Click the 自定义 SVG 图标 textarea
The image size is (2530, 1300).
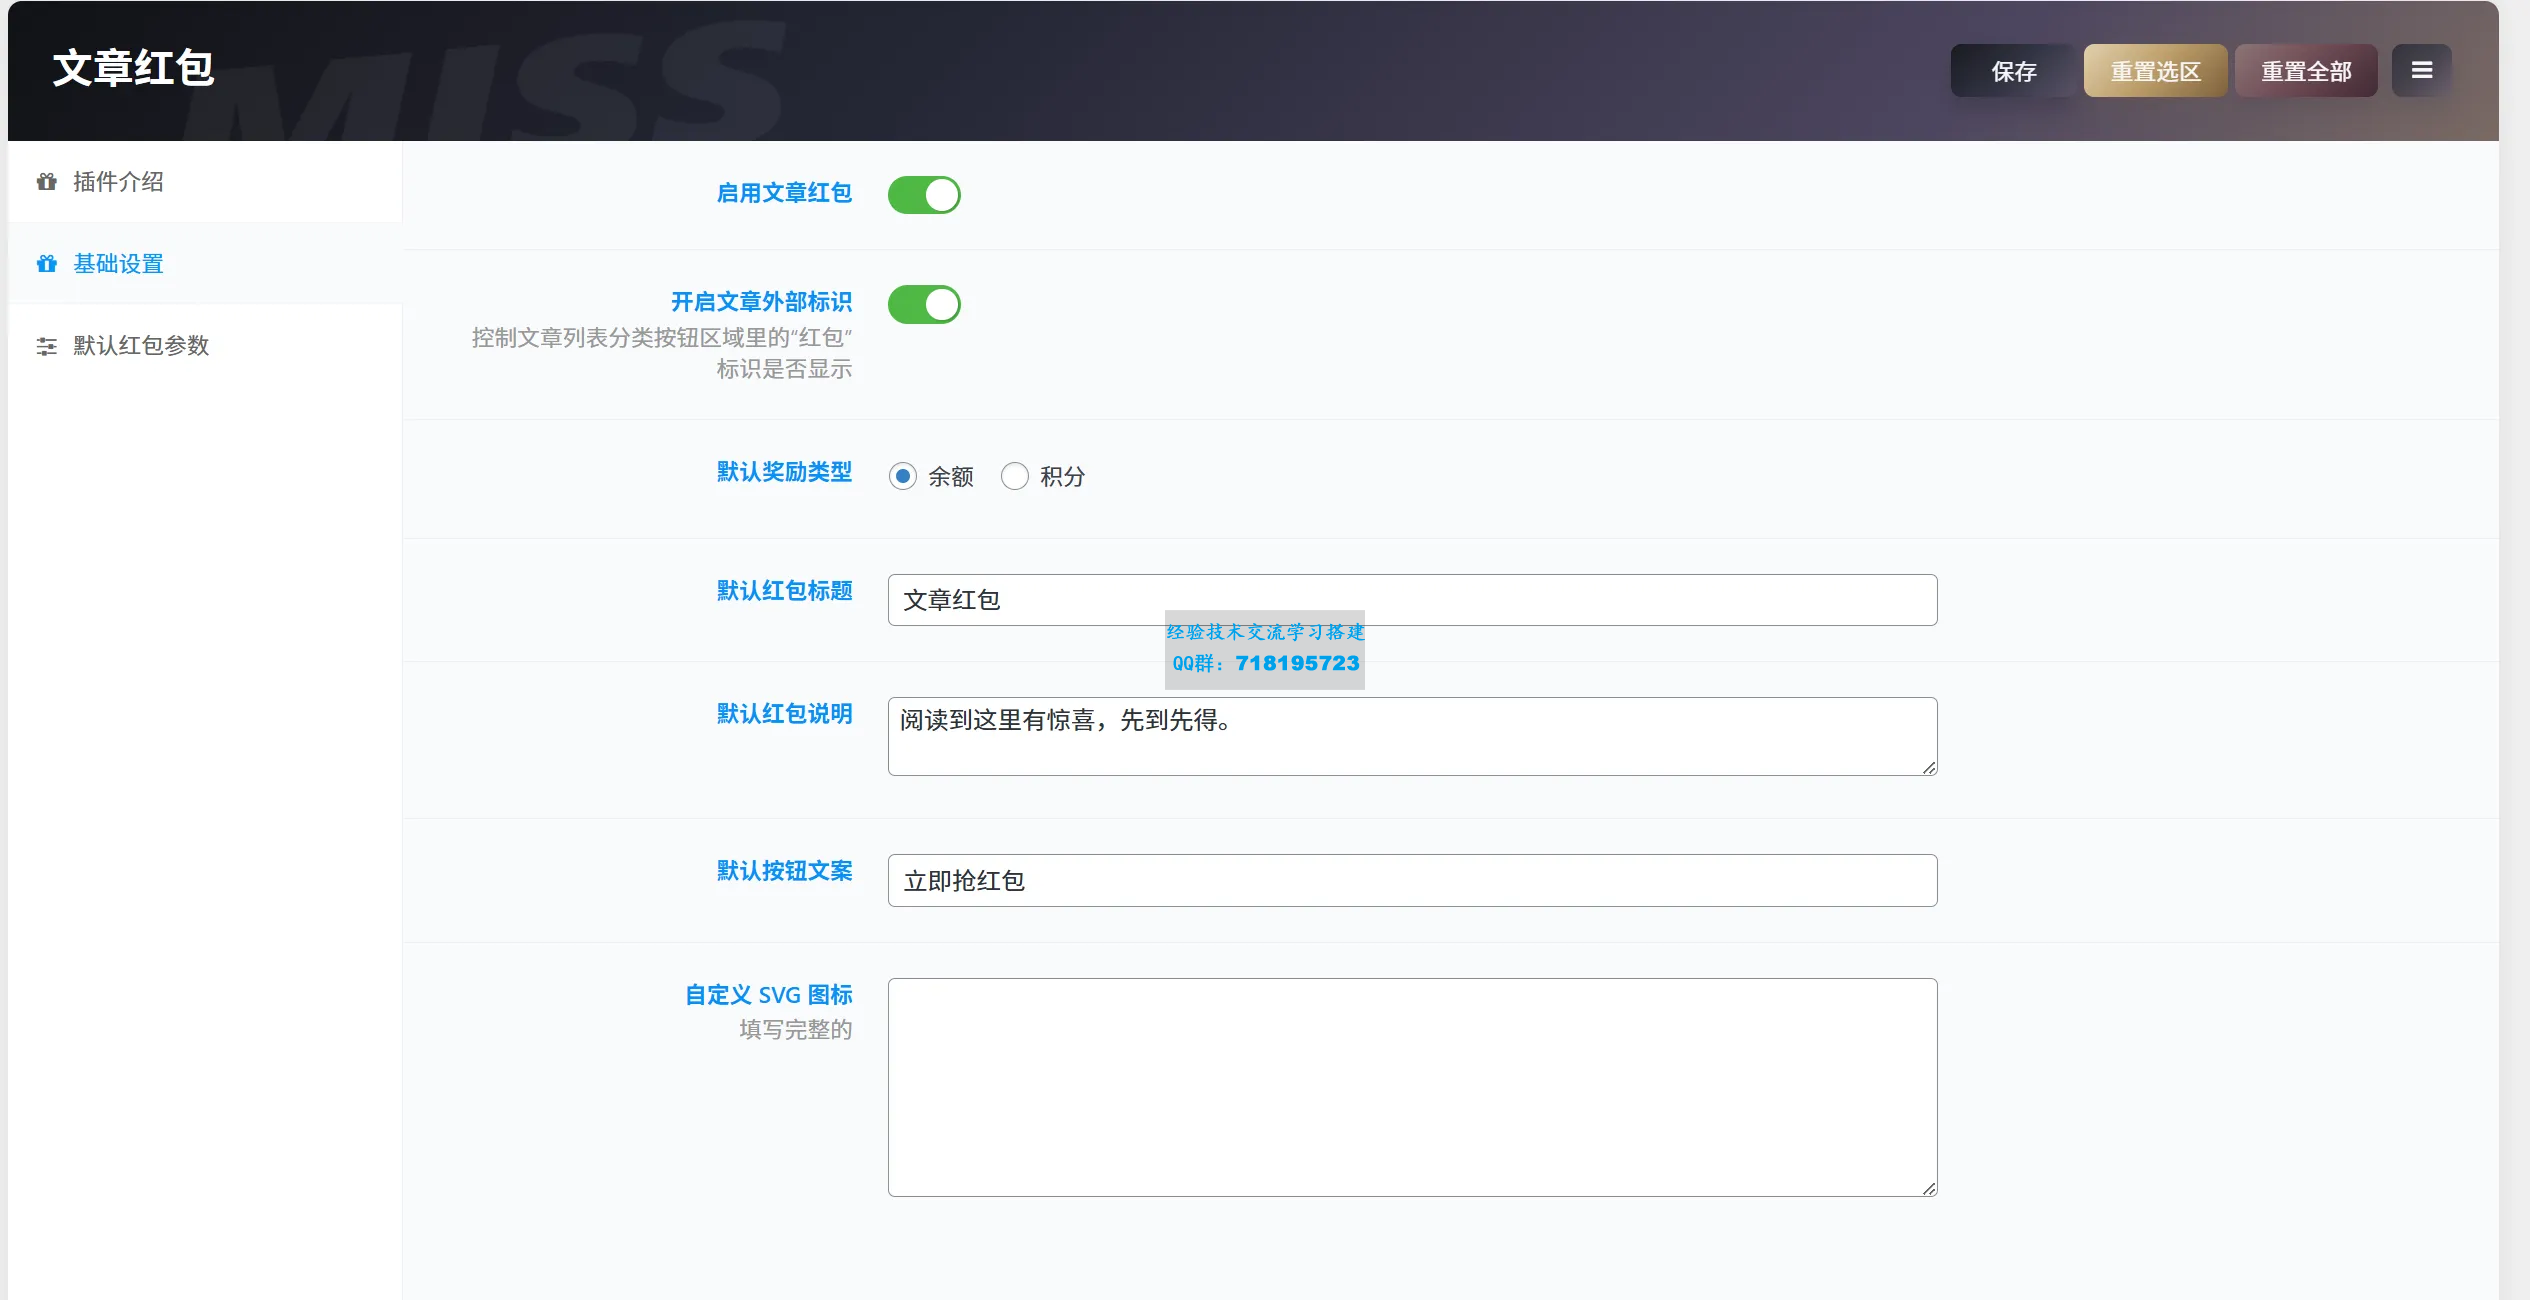[1412, 1087]
